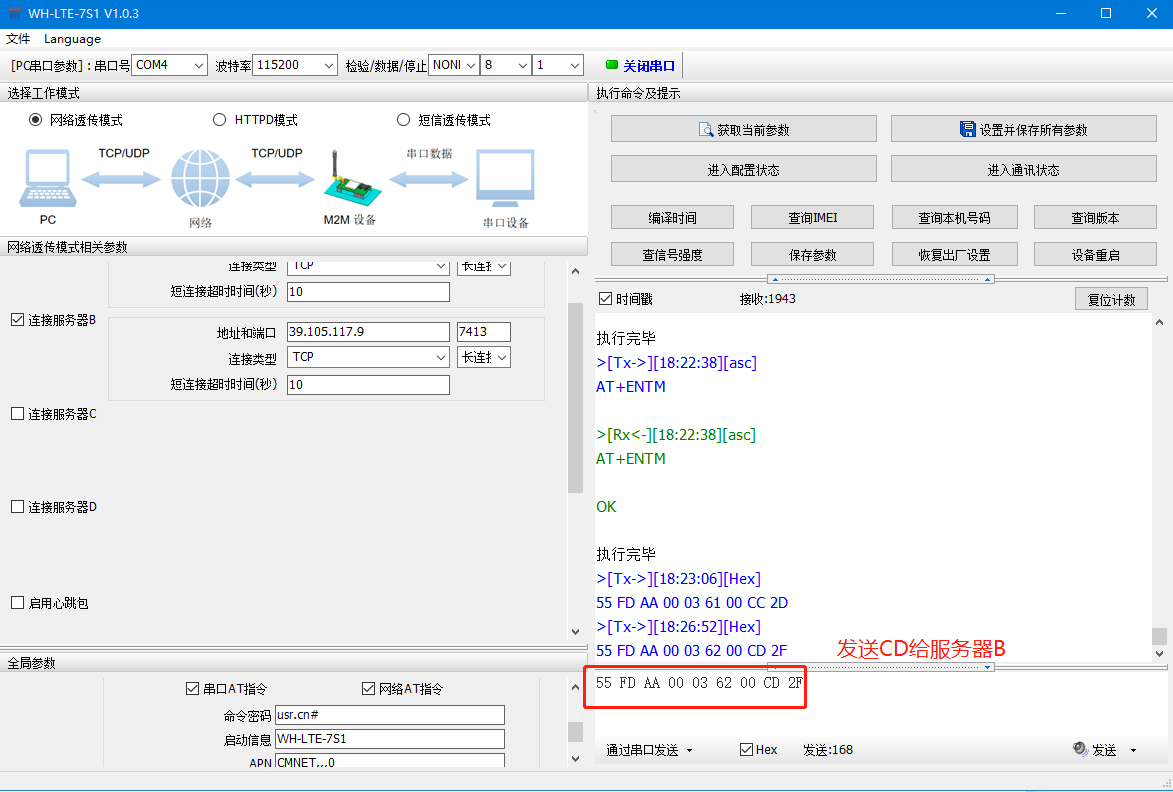Click the save disk icon on 设置并保存所有参数
Image resolution: width=1173 pixels, height=792 pixels.
(967, 130)
